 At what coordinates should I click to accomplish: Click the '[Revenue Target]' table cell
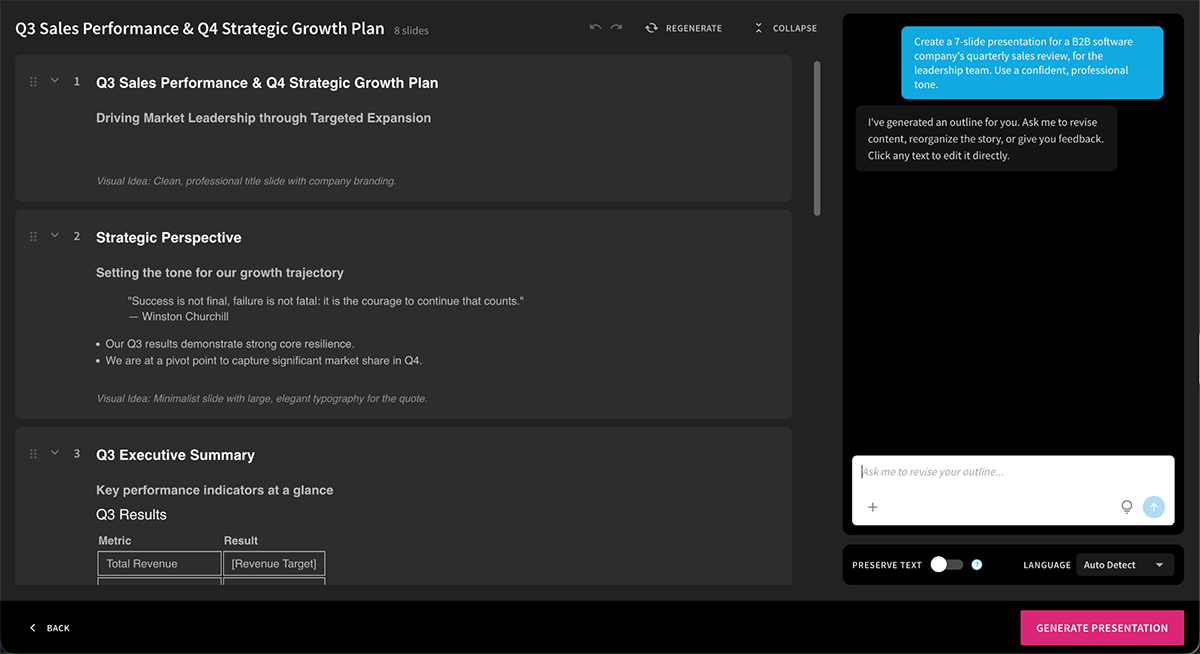point(274,564)
